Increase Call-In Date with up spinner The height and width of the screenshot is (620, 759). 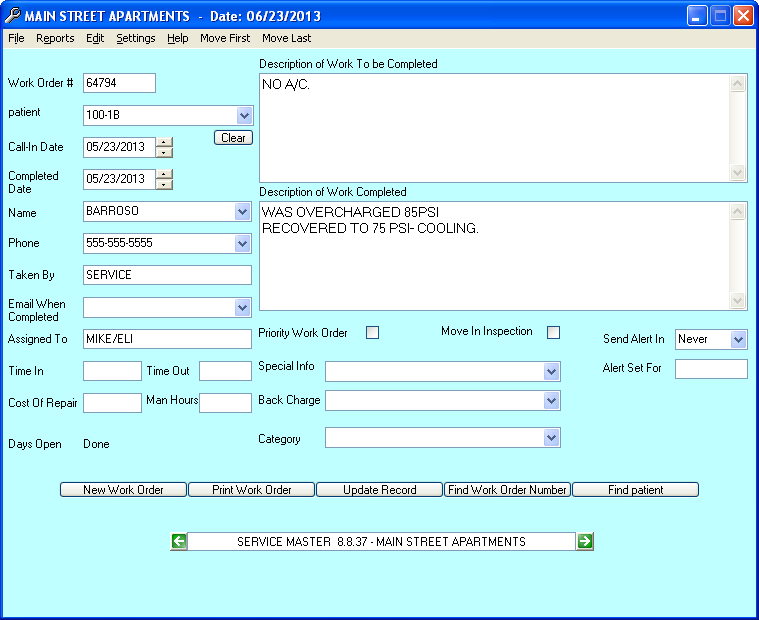click(x=165, y=143)
